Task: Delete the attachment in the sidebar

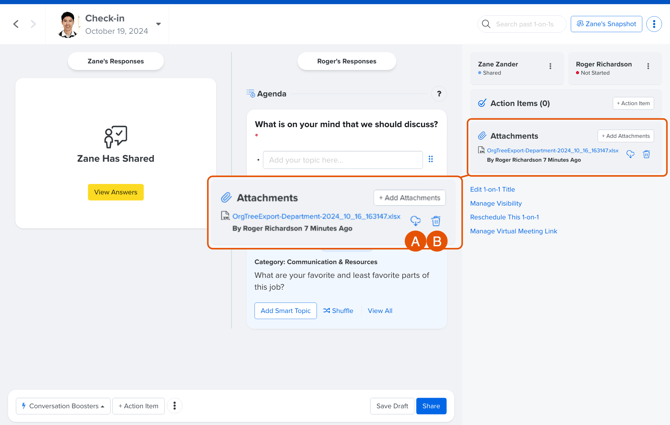Action: tap(646, 154)
